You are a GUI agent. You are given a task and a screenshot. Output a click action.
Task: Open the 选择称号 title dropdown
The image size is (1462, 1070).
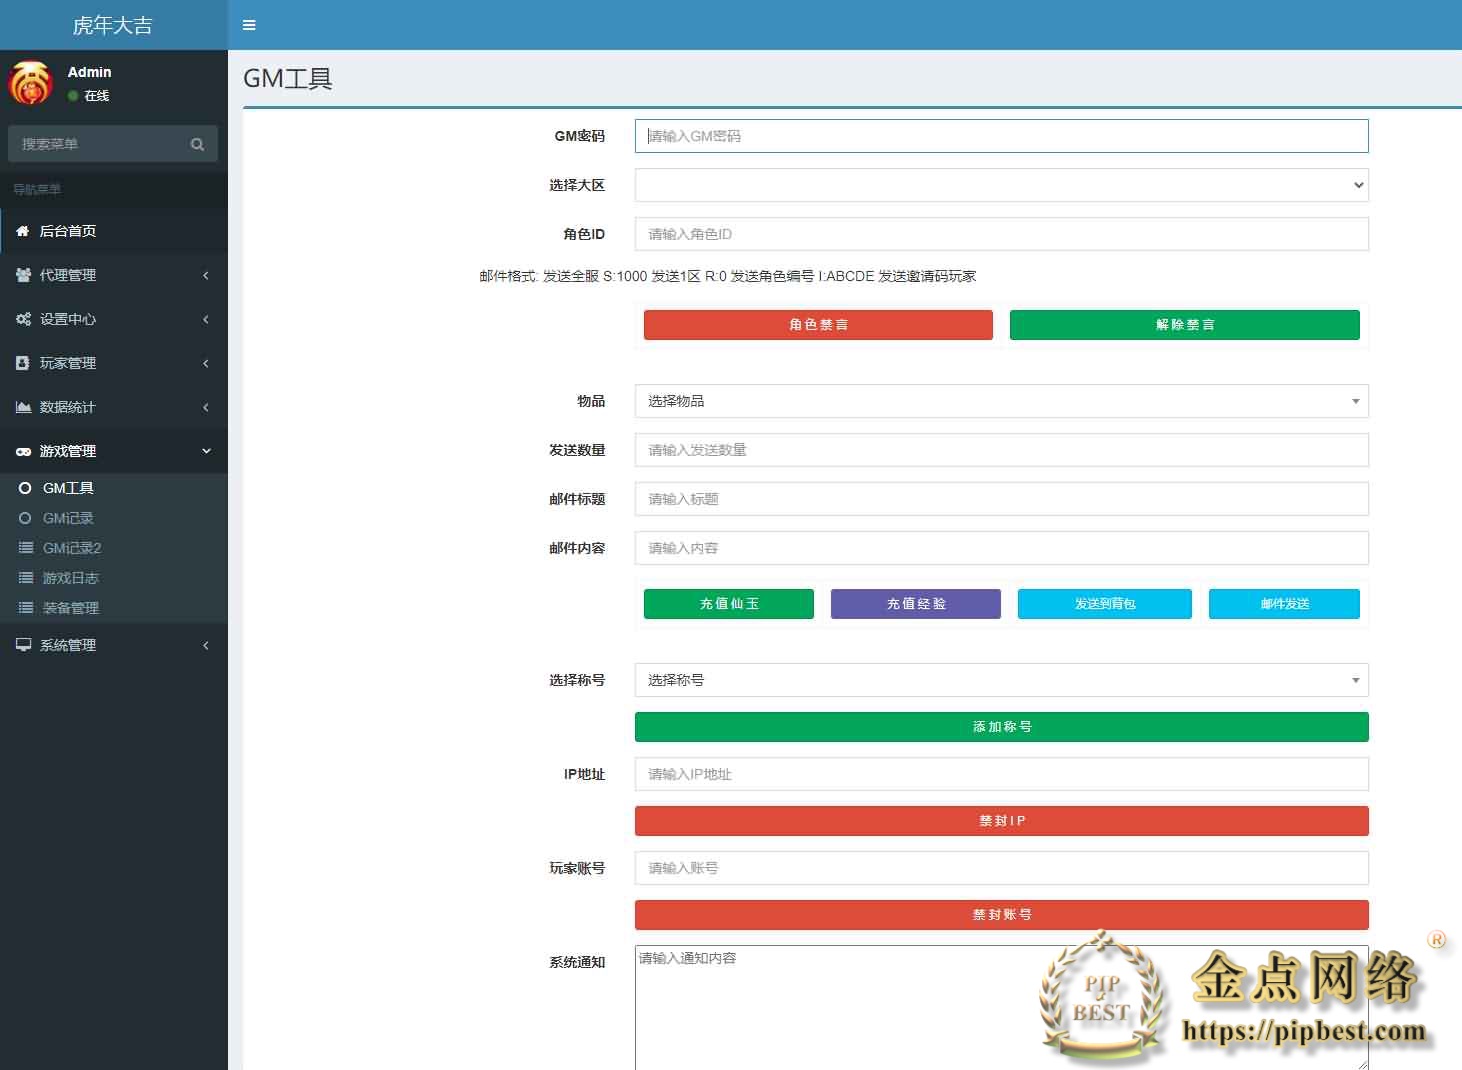pos(1001,680)
